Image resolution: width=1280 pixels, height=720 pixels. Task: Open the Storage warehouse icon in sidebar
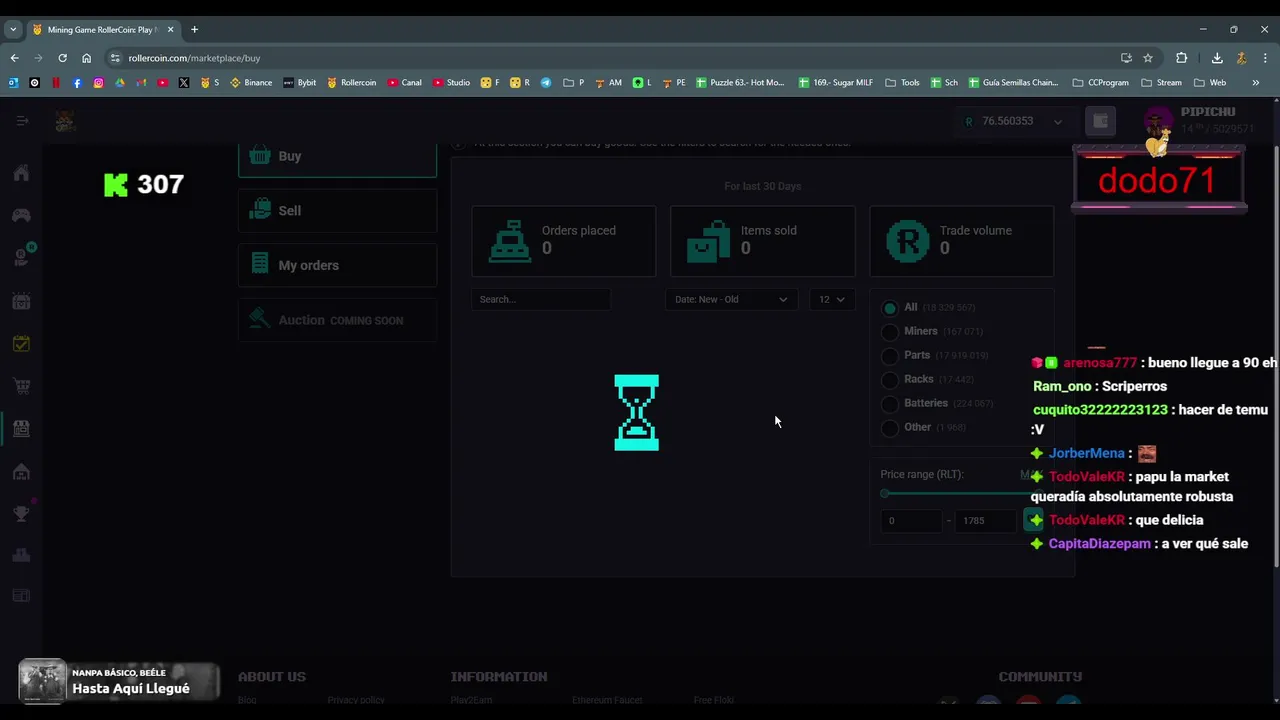21,471
